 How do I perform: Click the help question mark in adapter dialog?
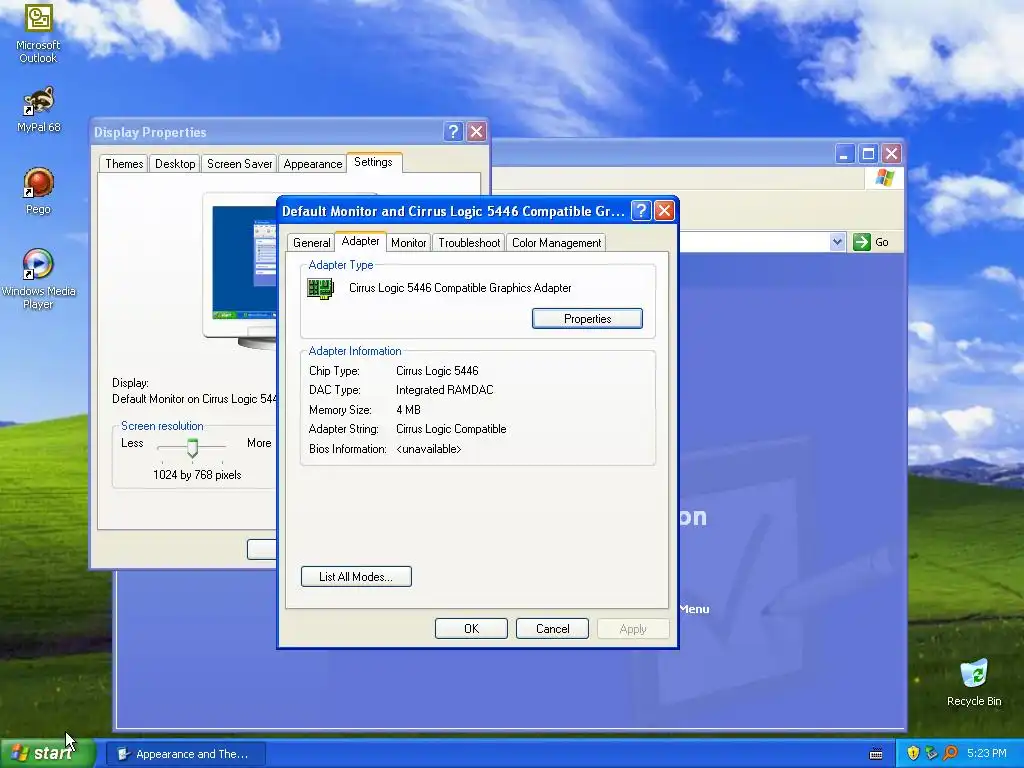point(641,210)
